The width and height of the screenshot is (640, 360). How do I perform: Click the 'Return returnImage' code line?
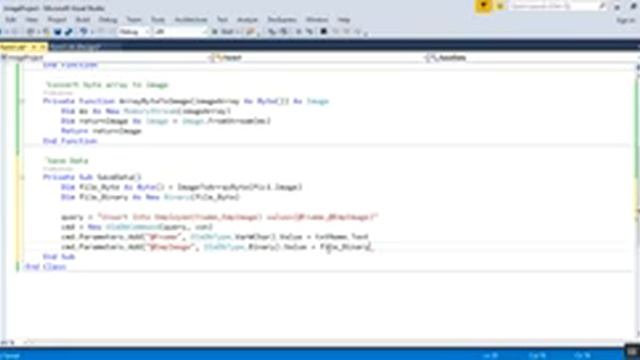tap(101, 131)
